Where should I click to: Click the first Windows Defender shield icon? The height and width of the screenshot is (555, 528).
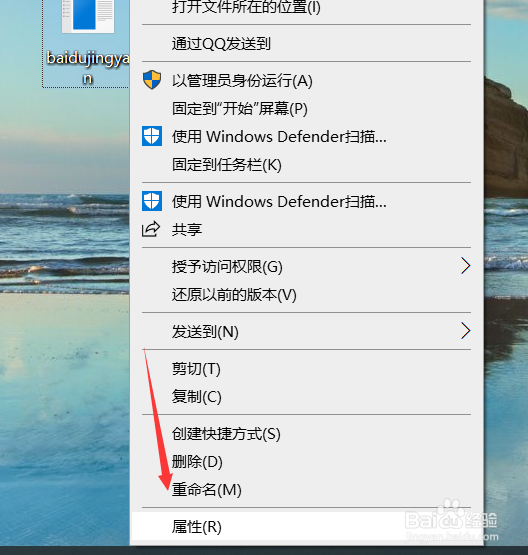pyautogui.click(x=152, y=136)
